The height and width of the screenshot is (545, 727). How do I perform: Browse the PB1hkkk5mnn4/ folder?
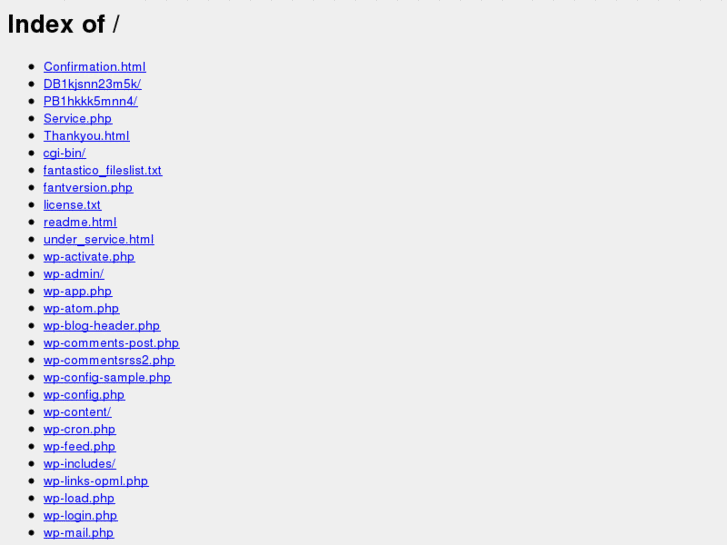pyautogui.click(x=90, y=101)
